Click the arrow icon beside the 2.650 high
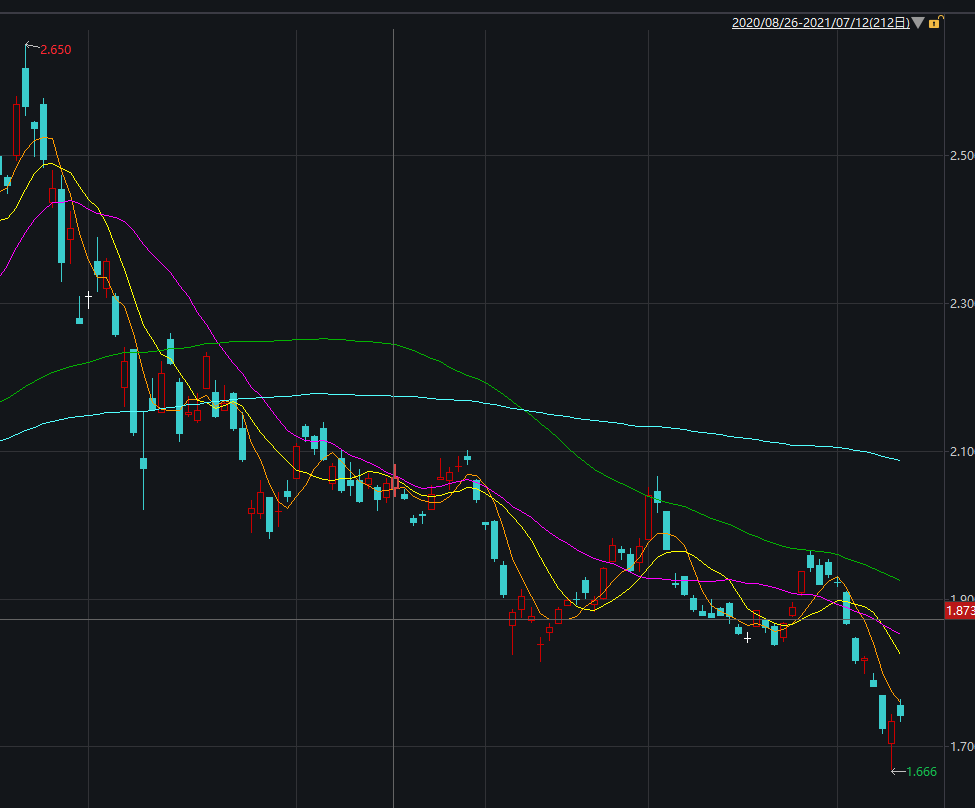Screen dimensions: 975x808 coord(30,47)
